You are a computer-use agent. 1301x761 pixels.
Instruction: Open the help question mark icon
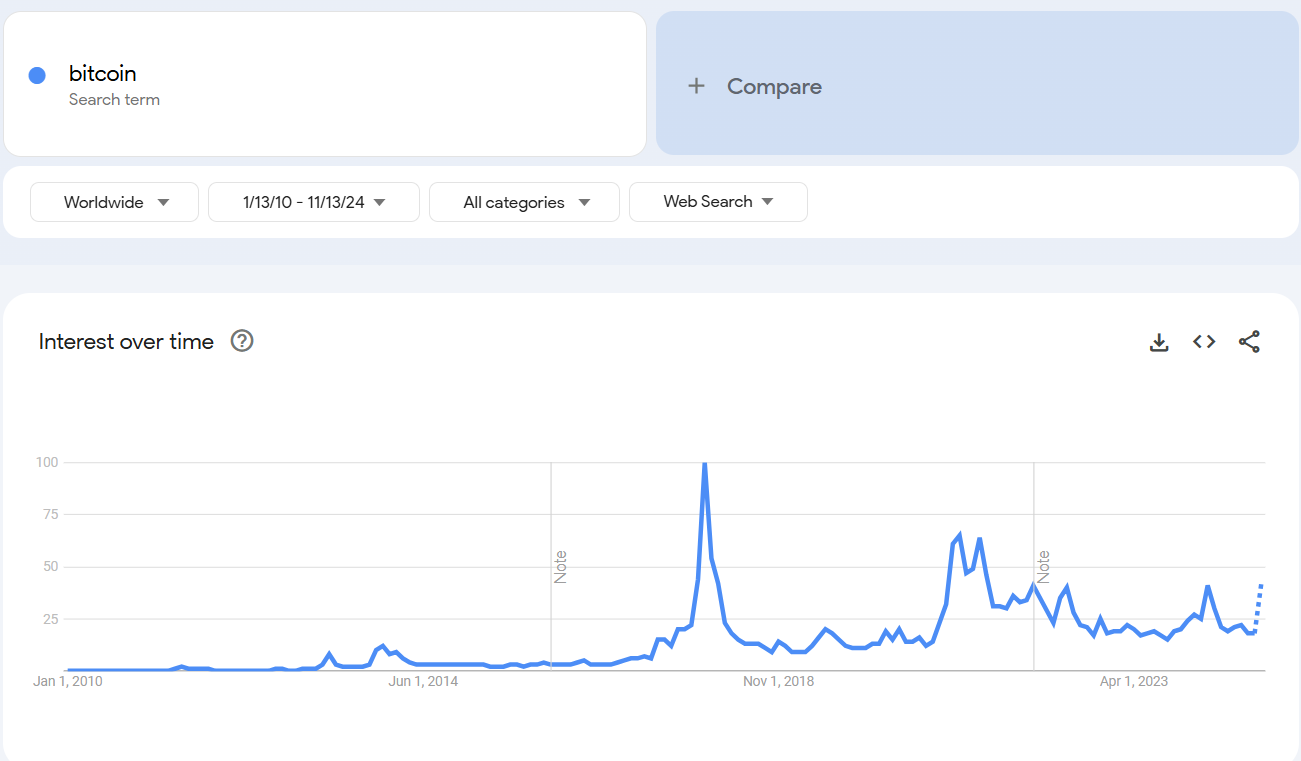point(242,341)
